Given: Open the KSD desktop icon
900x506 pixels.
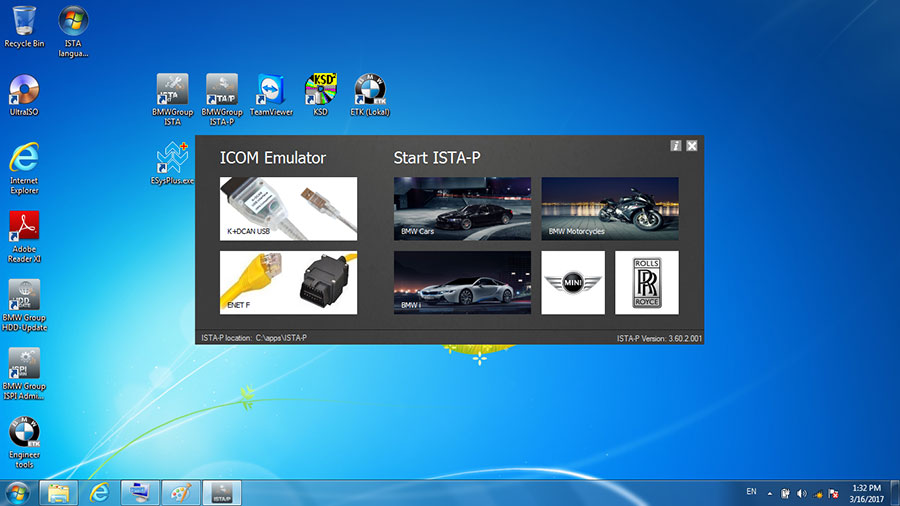Looking at the screenshot, I should [320, 90].
